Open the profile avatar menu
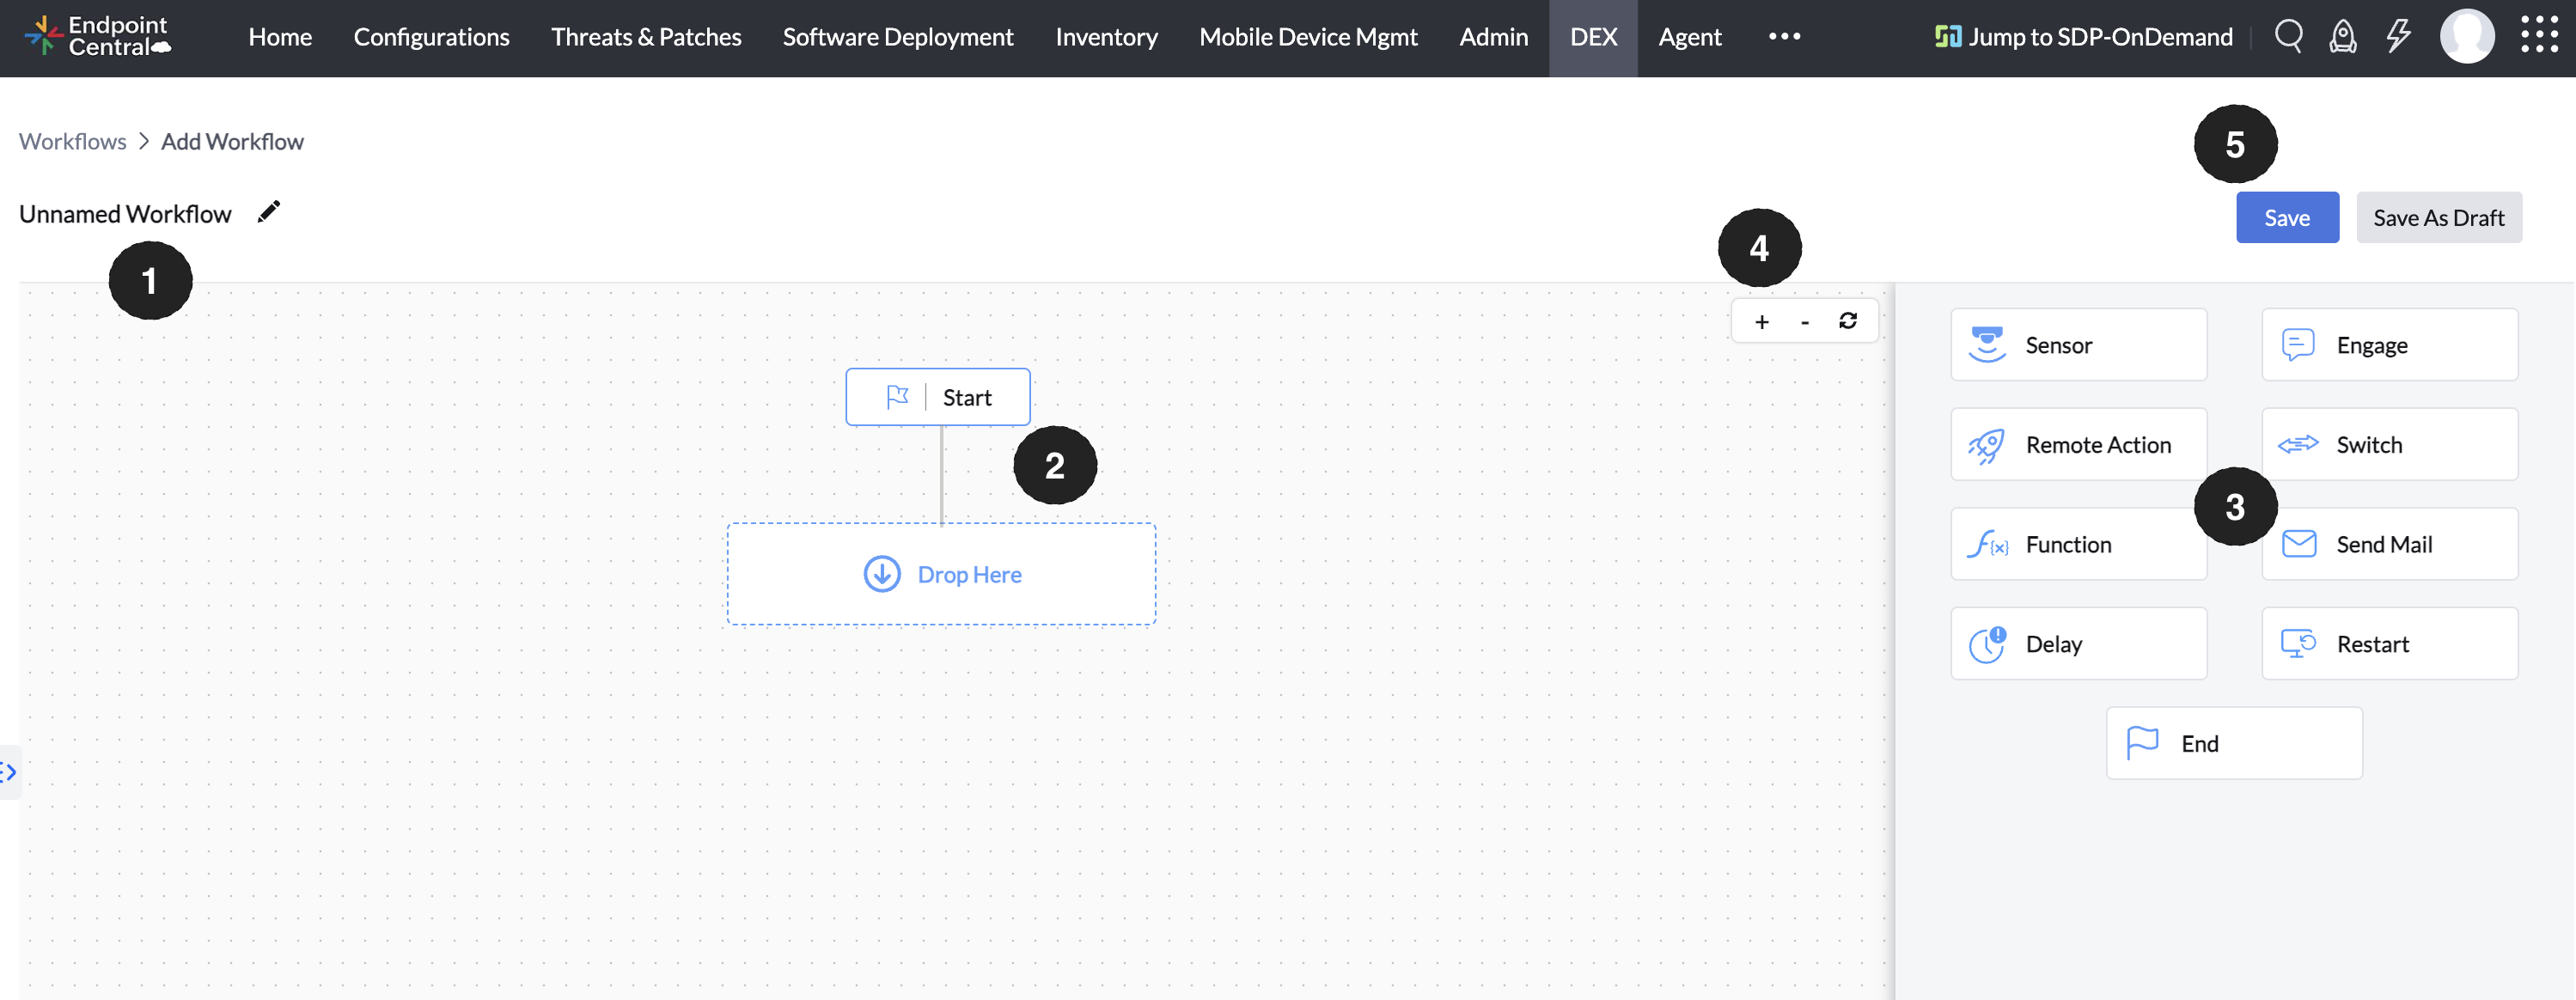This screenshot has width=2576, height=1000. [2467, 37]
